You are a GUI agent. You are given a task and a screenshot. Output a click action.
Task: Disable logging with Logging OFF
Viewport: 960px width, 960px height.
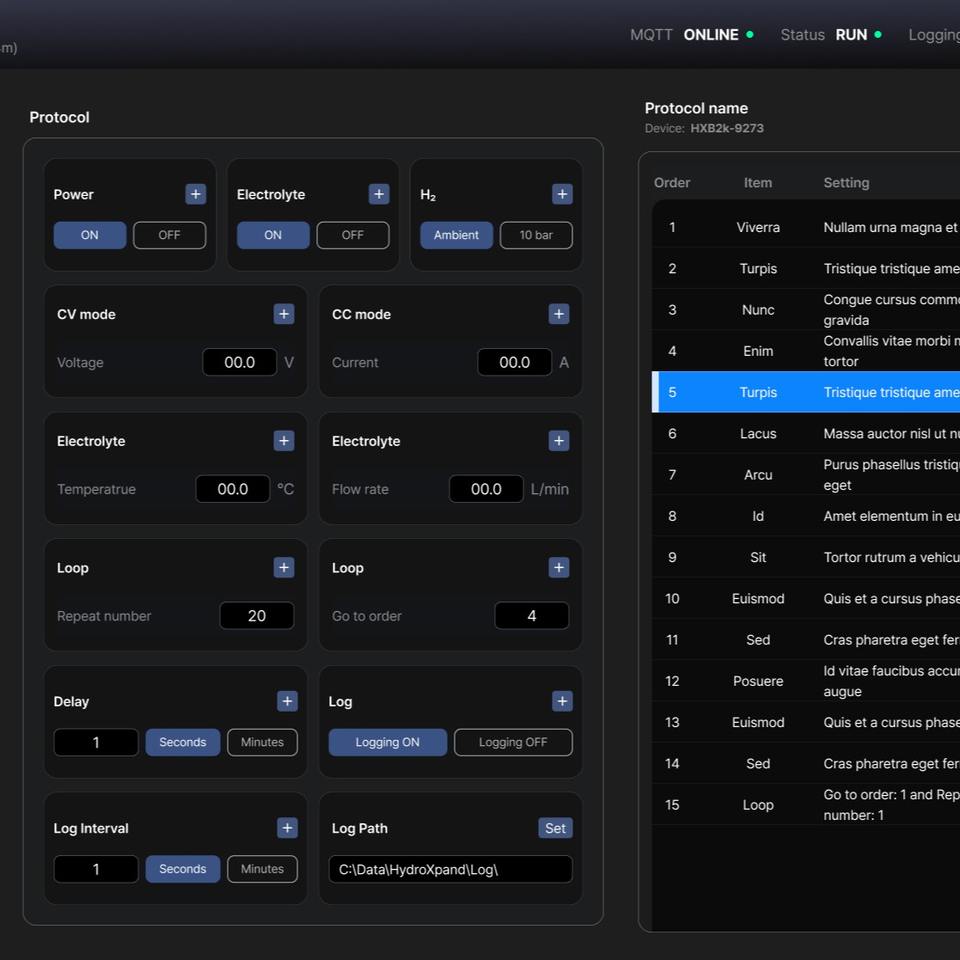pyautogui.click(x=513, y=742)
